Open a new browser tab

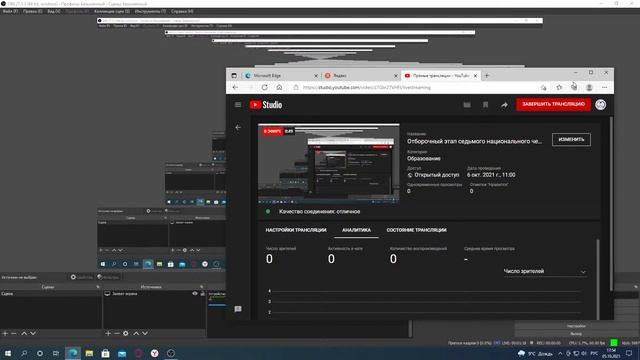pos(487,76)
